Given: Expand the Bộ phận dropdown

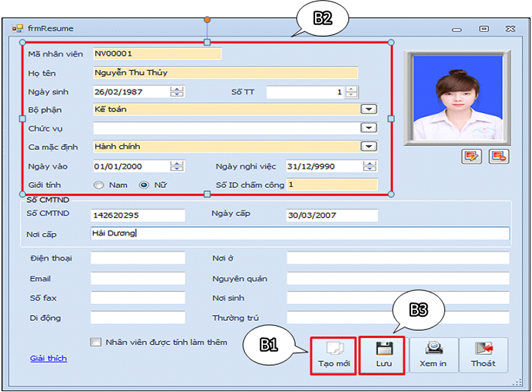Looking at the screenshot, I should tap(369, 109).
